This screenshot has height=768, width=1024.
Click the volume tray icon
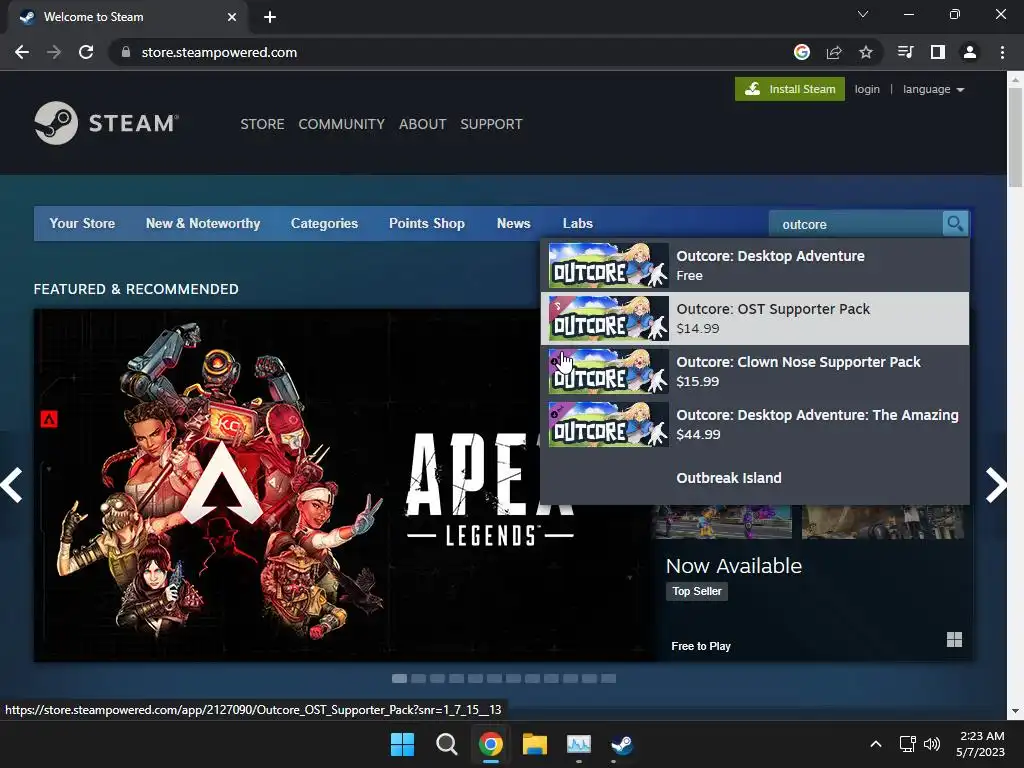point(932,744)
